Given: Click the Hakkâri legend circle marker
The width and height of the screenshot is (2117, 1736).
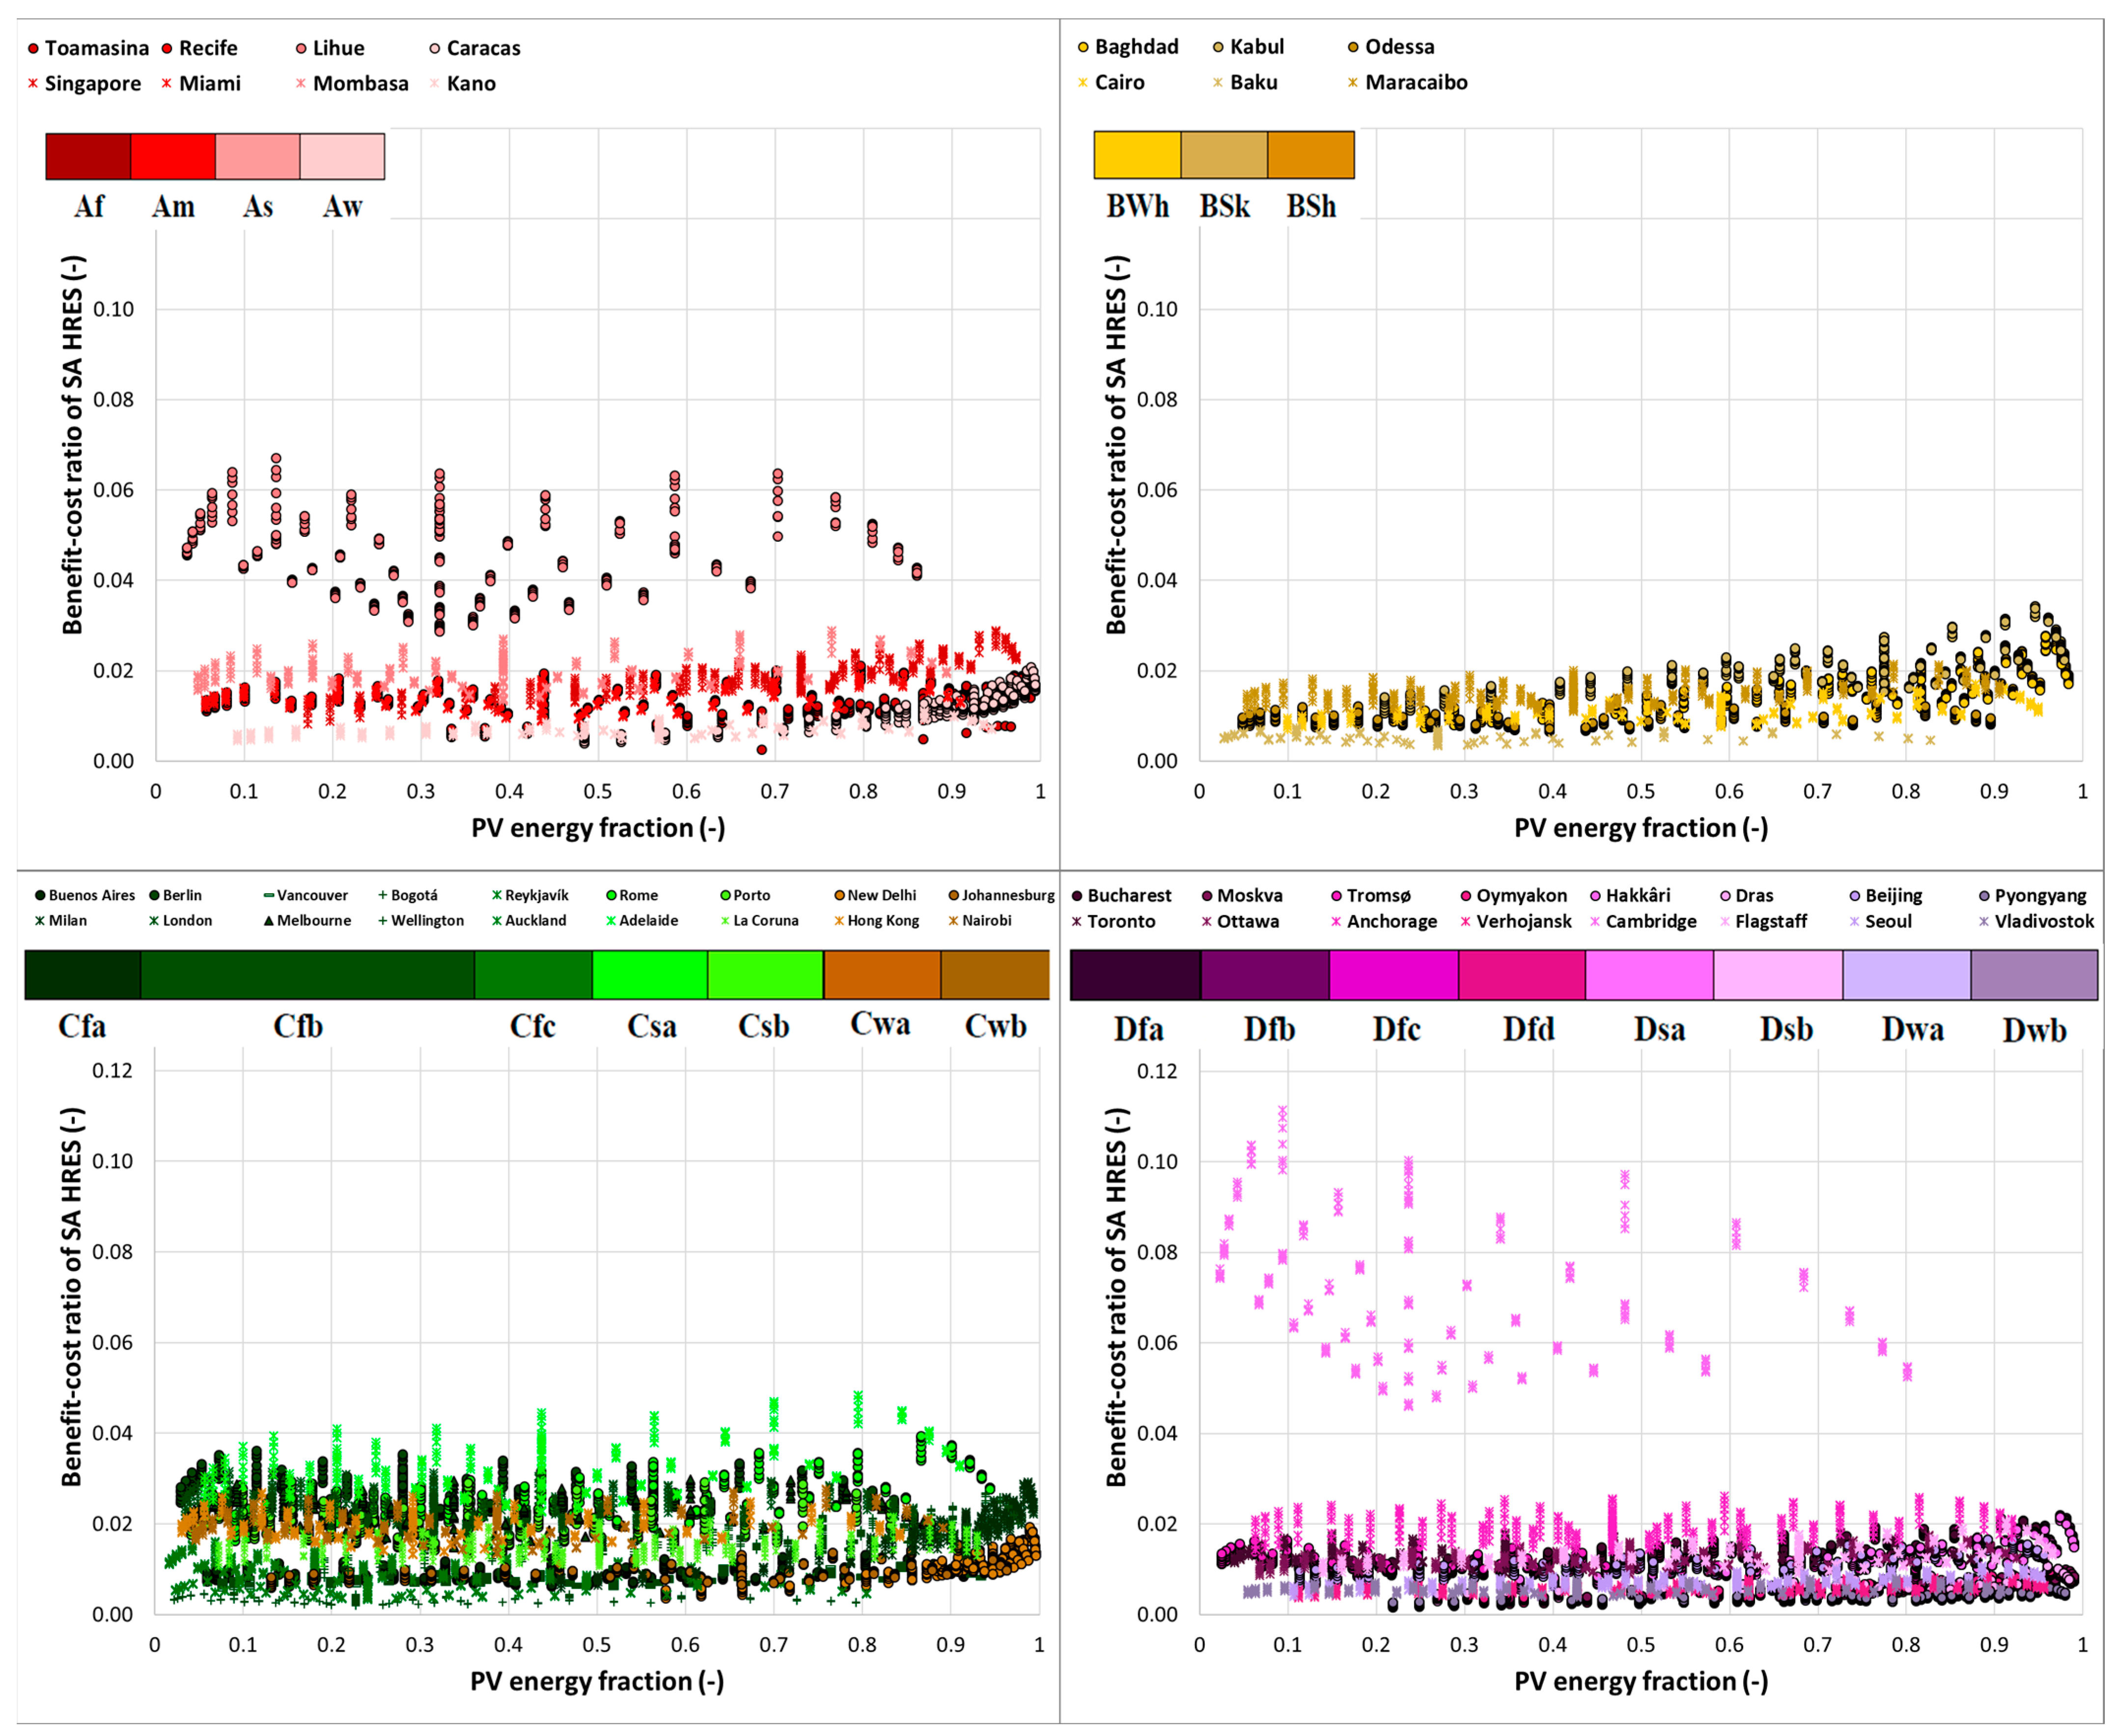Looking at the screenshot, I should [1595, 896].
